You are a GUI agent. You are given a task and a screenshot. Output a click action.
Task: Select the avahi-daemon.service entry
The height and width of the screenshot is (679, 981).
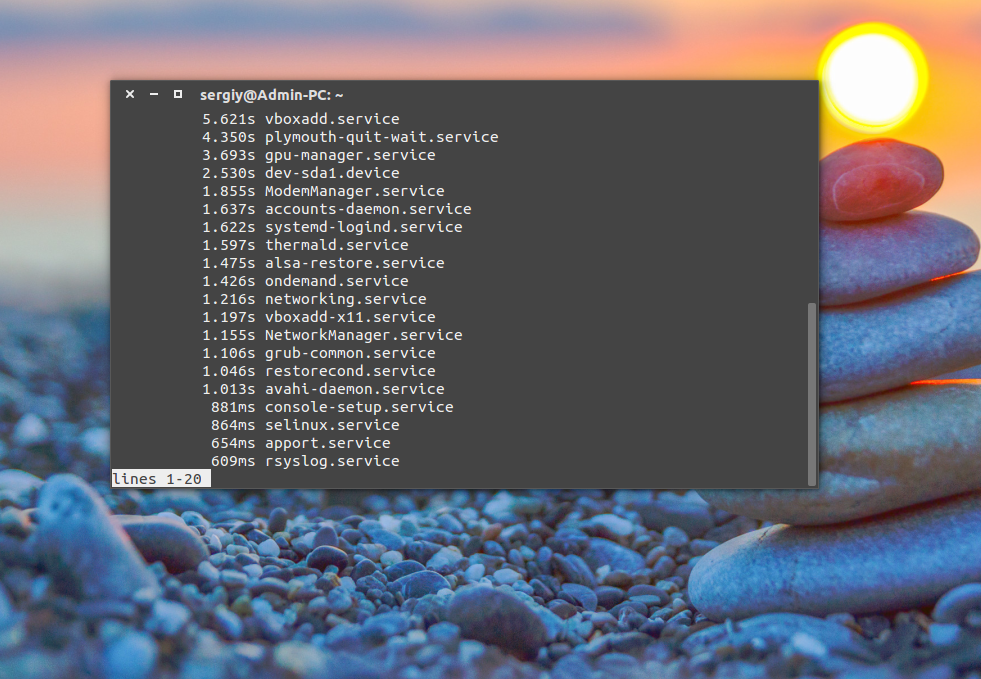[354, 389]
